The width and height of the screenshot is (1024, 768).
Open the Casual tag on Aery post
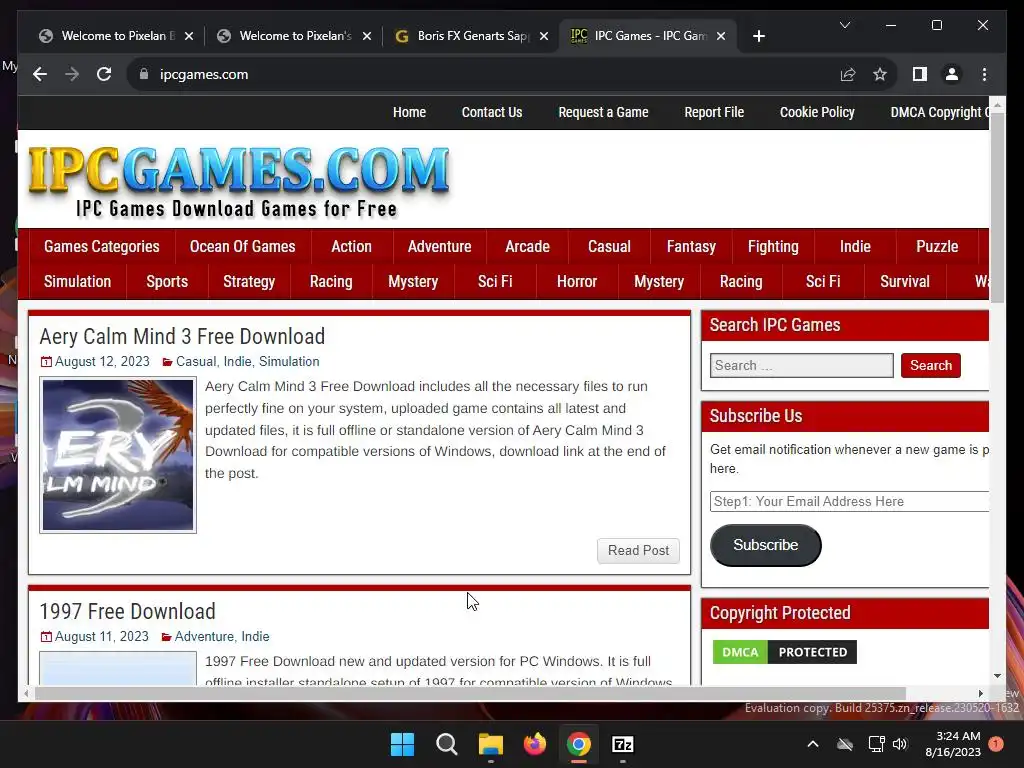[196, 361]
